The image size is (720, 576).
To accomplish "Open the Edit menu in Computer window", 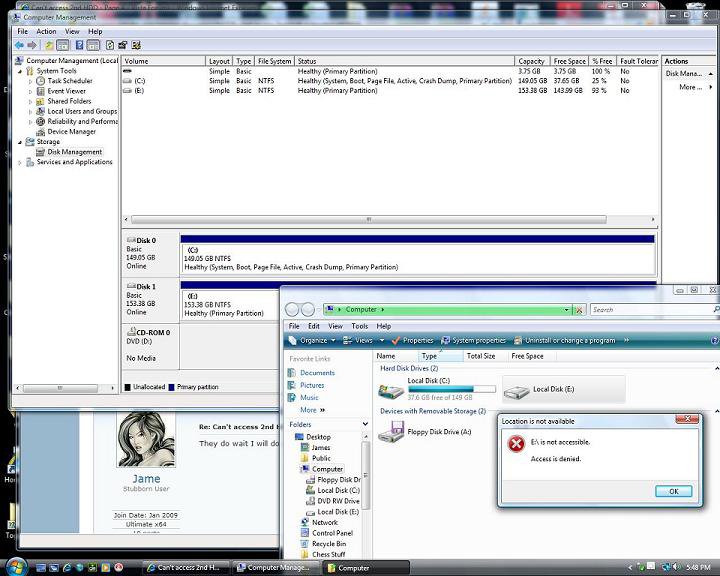I will click(x=314, y=326).
